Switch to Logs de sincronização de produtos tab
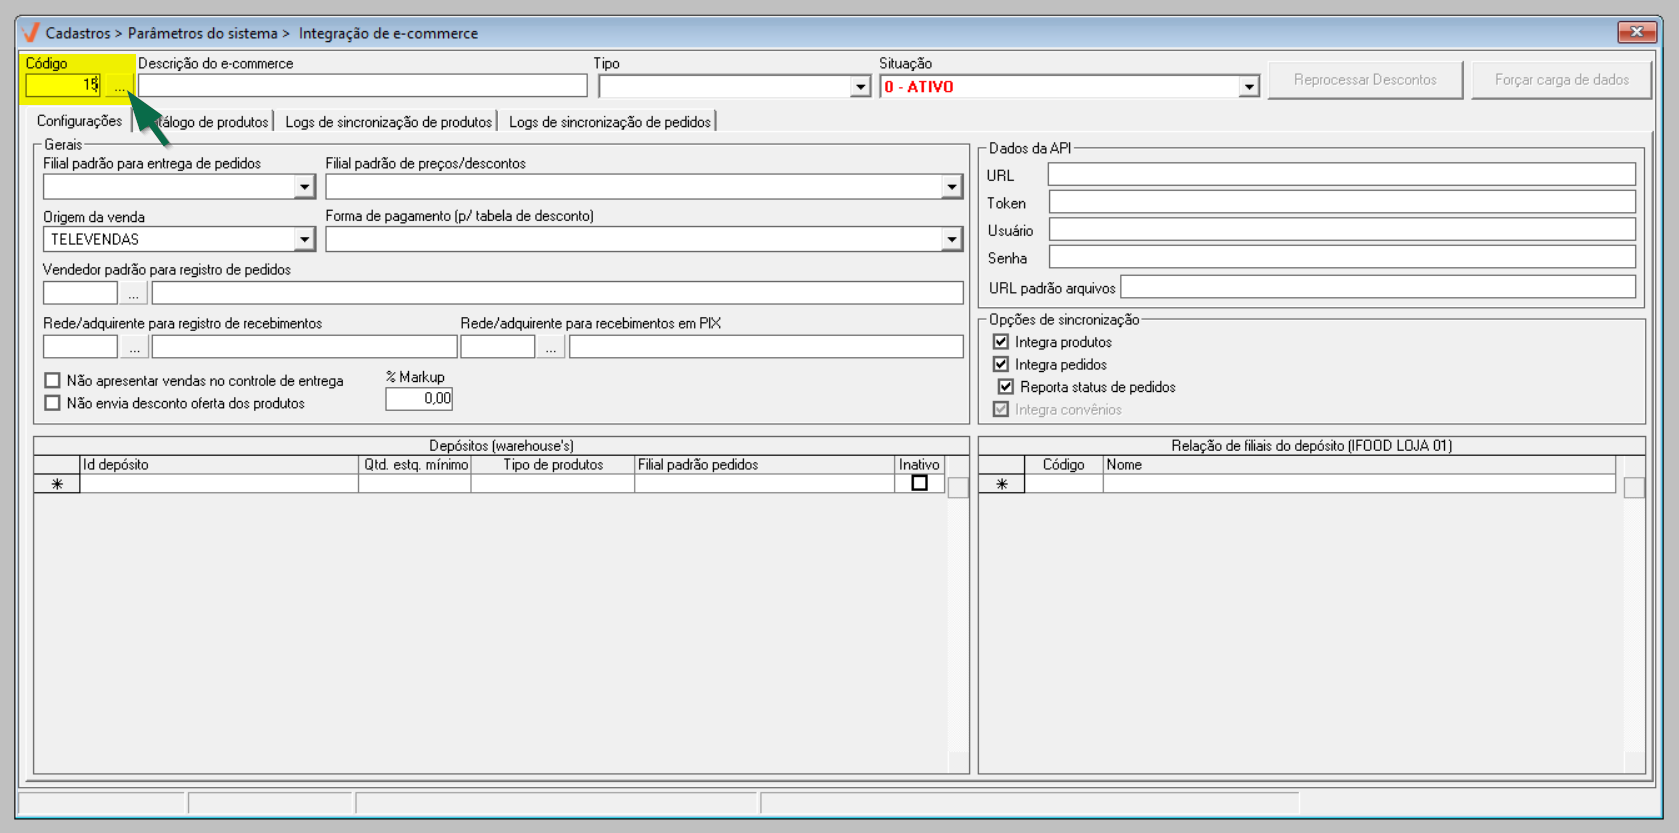Screen dimensions: 1679x833 pyautogui.click(x=388, y=122)
